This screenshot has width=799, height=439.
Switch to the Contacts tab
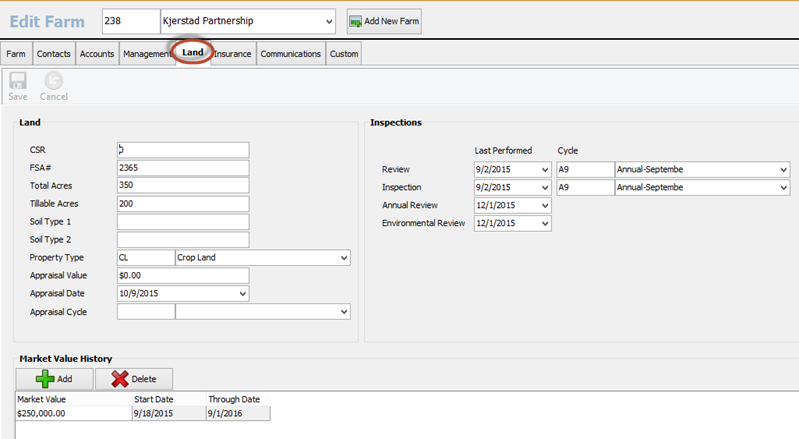point(54,54)
